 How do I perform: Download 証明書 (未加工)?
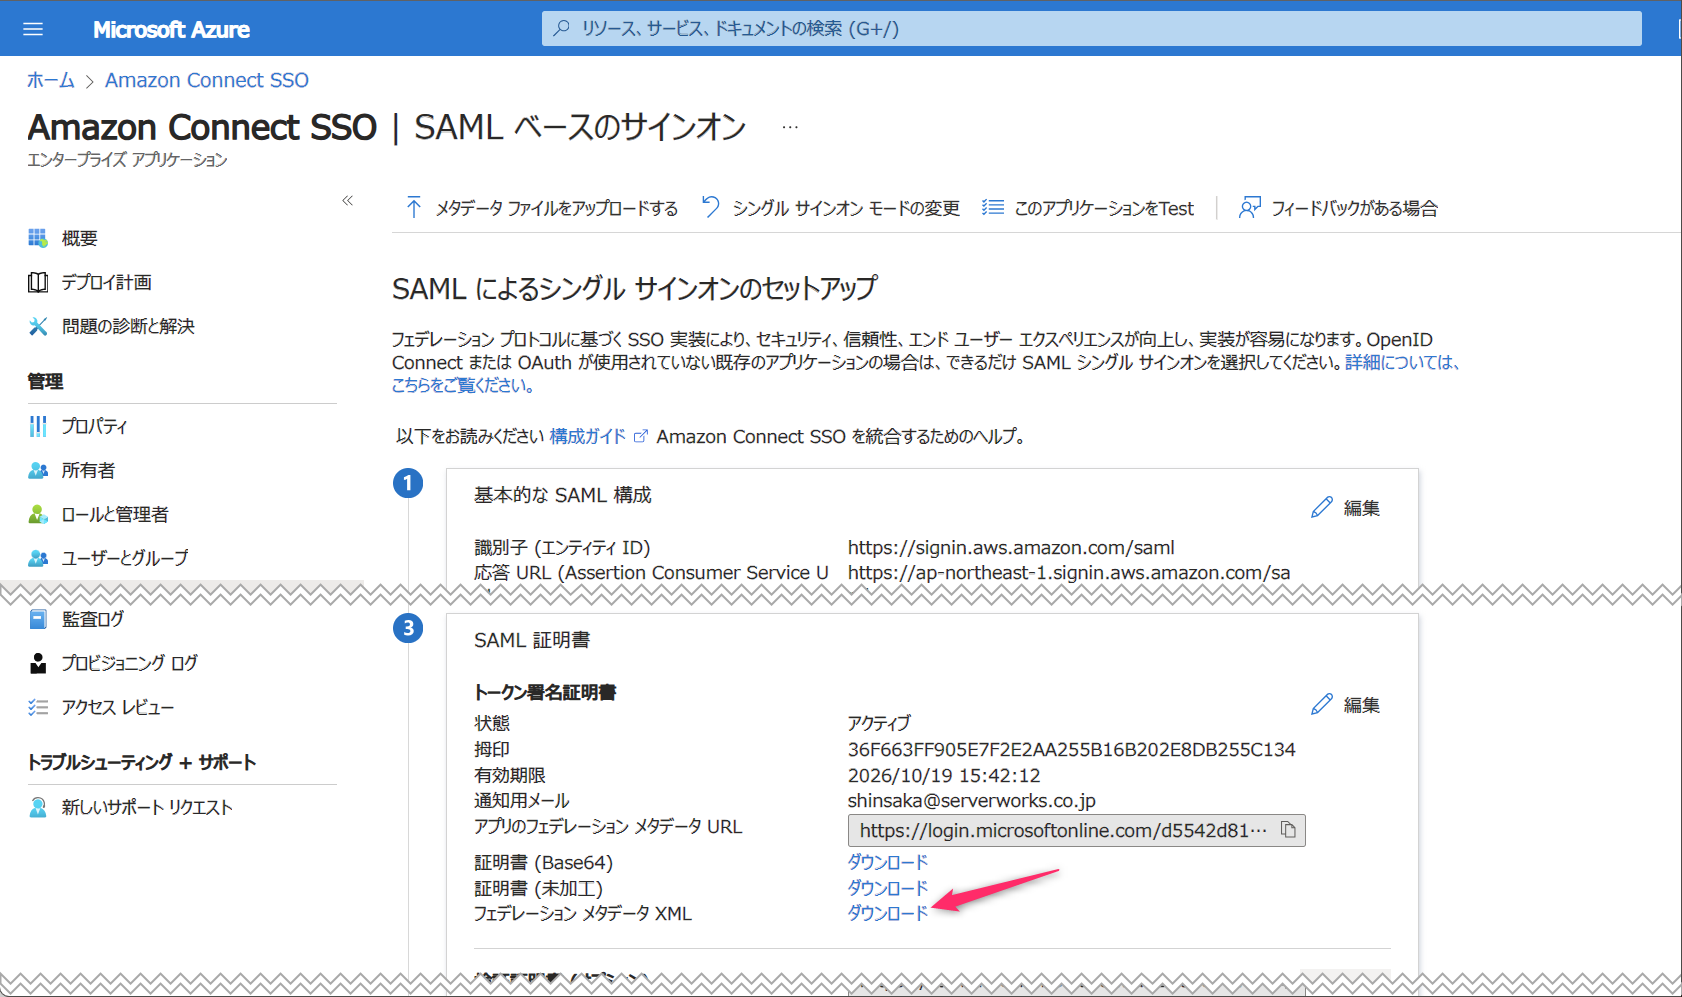pyautogui.click(x=888, y=887)
